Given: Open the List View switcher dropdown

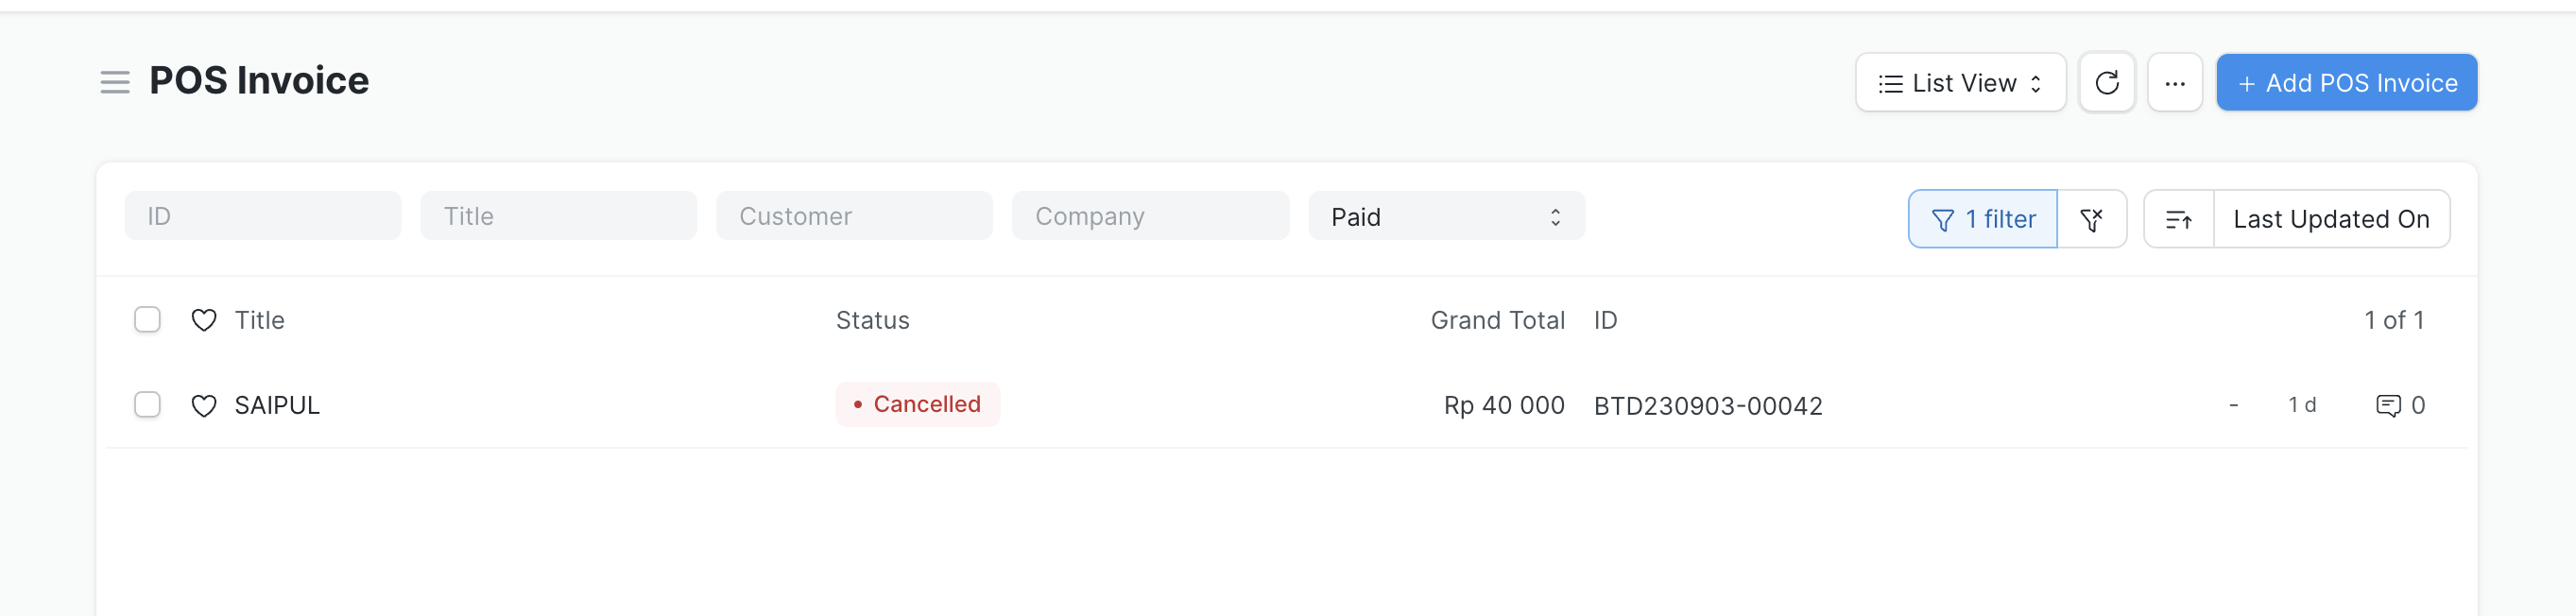Looking at the screenshot, I should point(1960,83).
